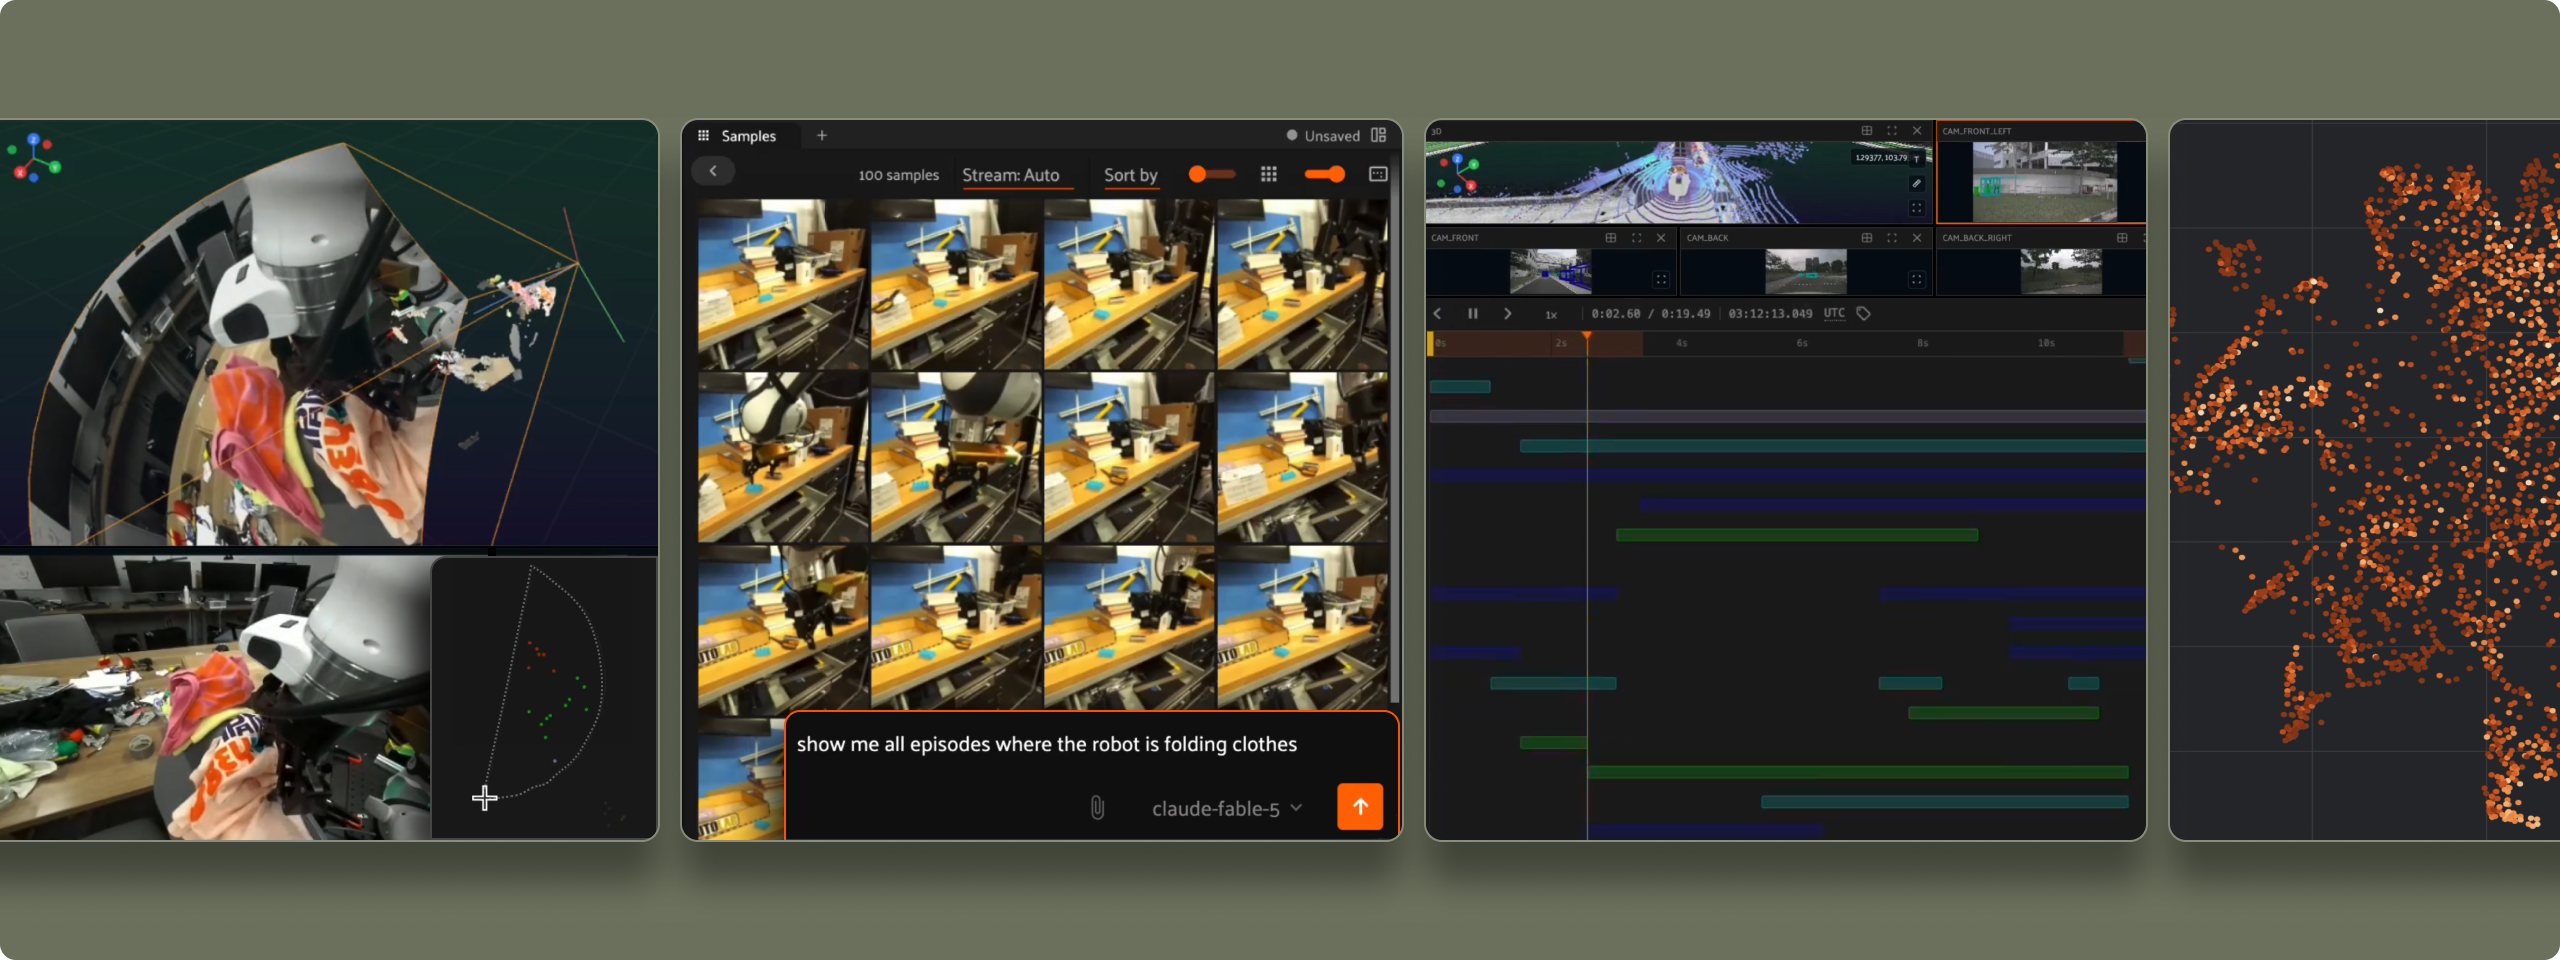Switch the UTC timezone display
The width and height of the screenshot is (2560, 960).
click(x=1834, y=313)
